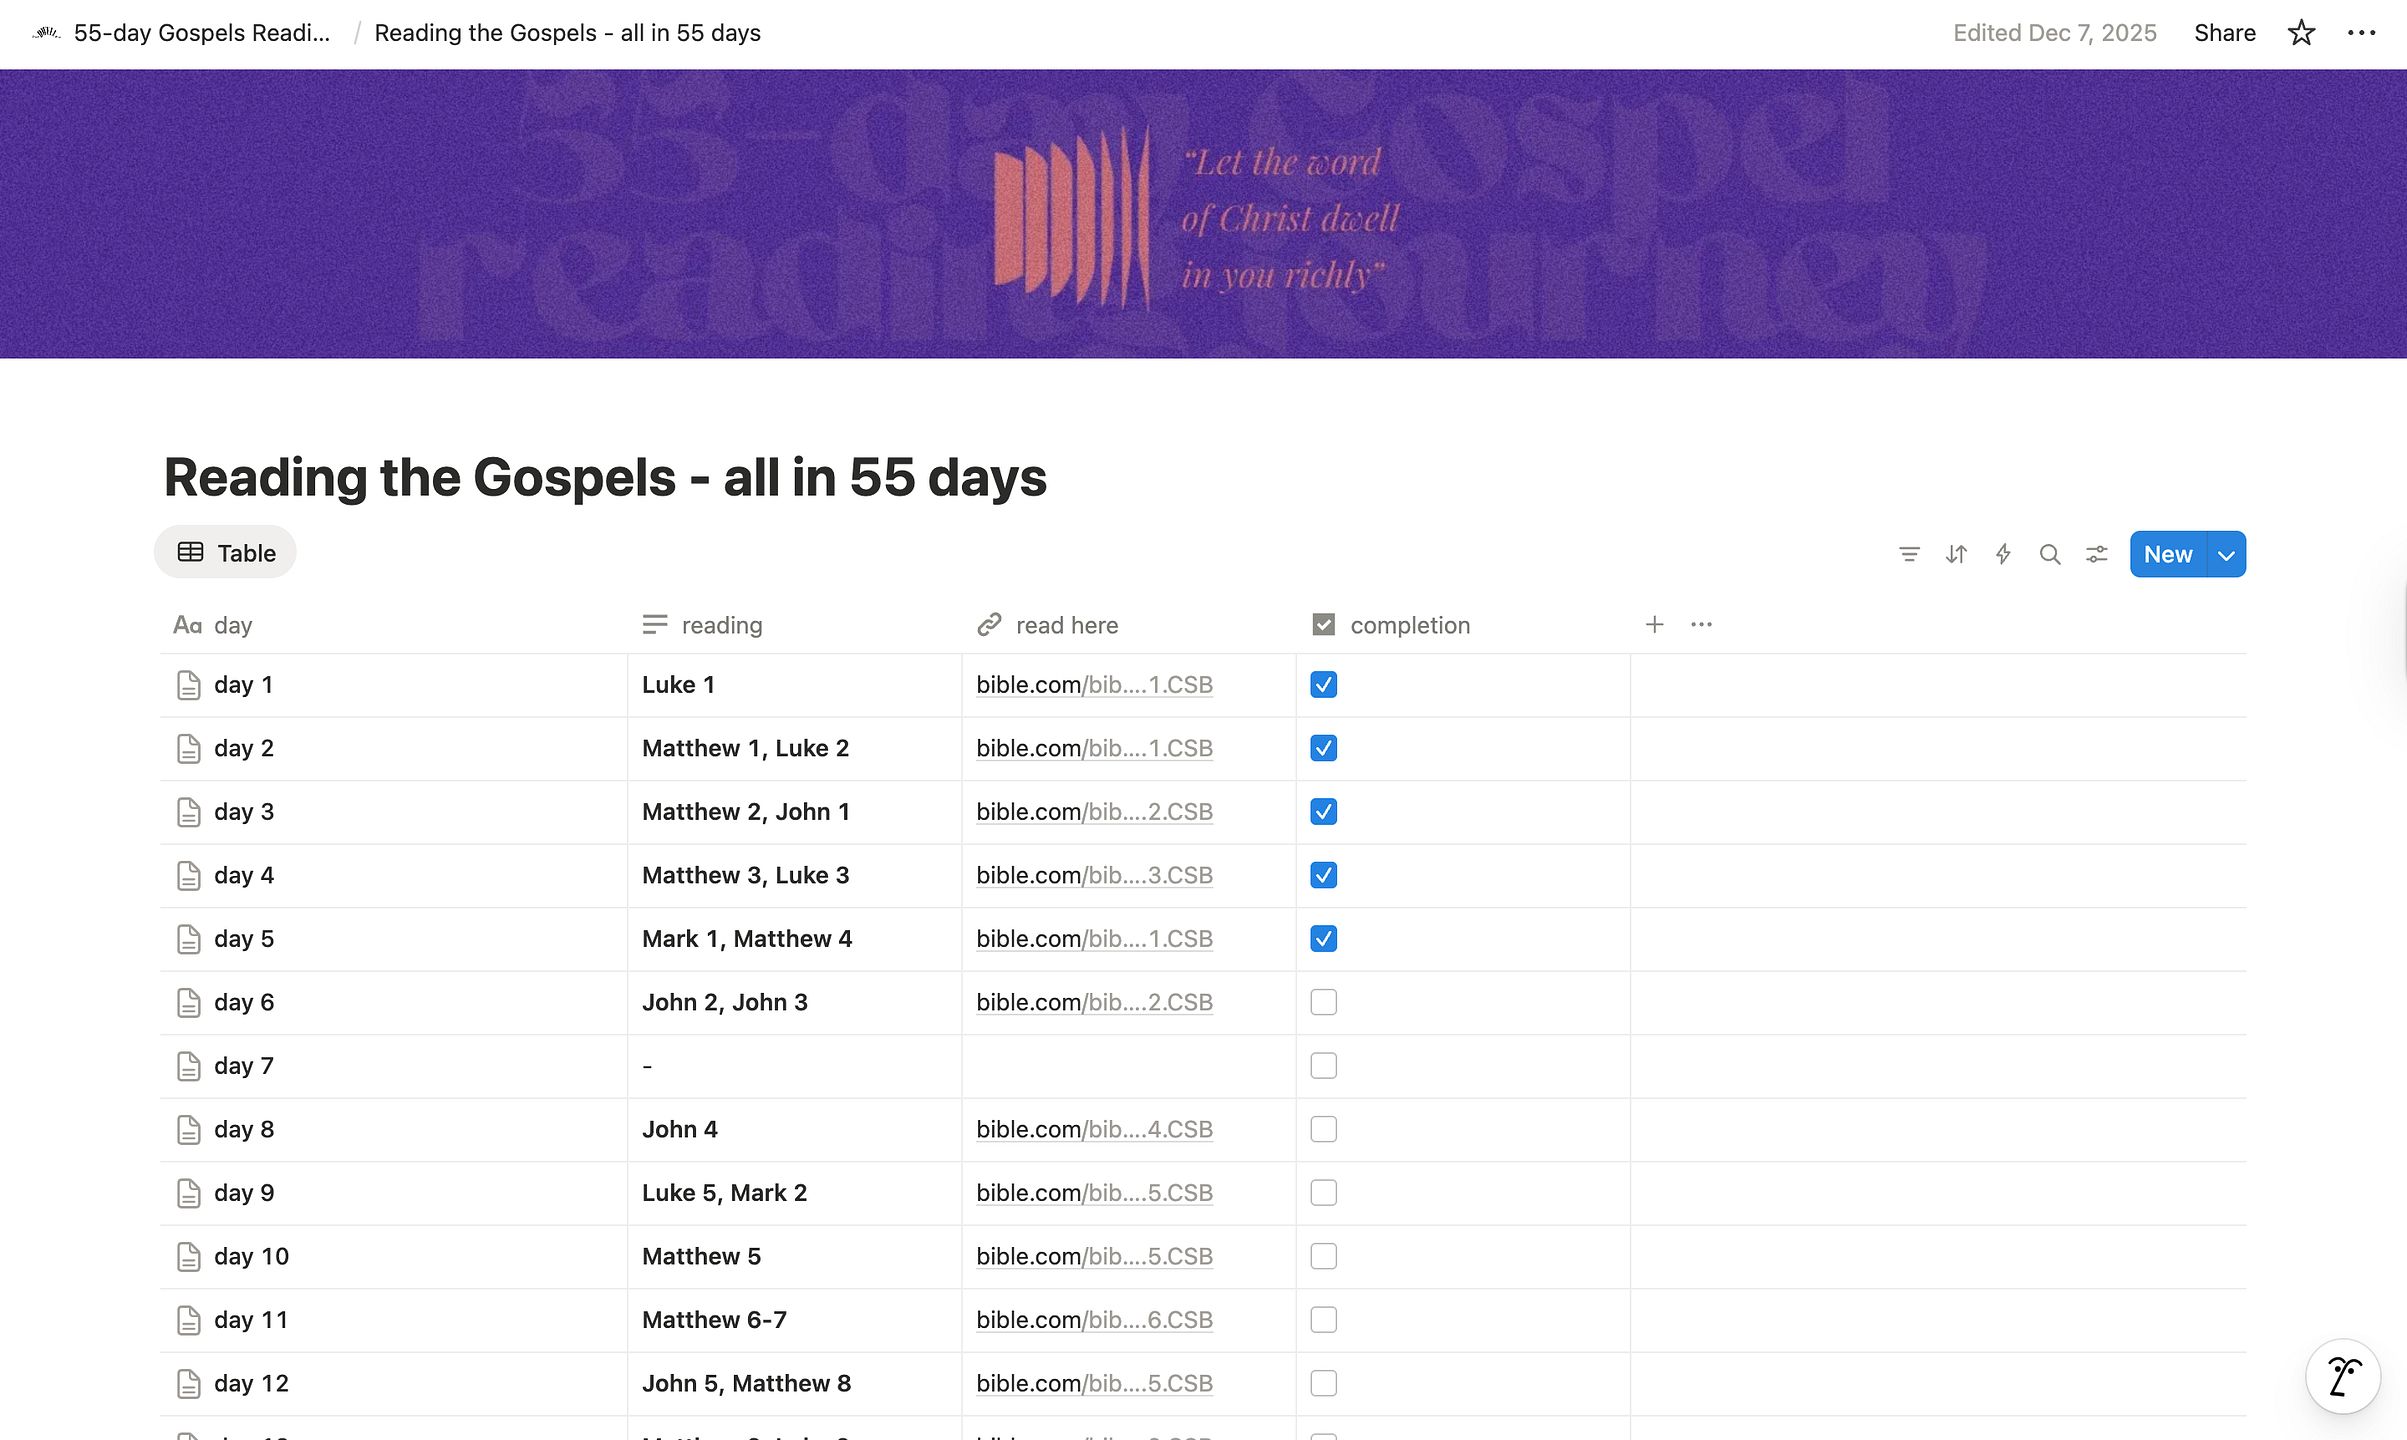The width and height of the screenshot is (2407, 1440).
Task: Add a new property with the plus icon
Action: tap(1655, 625)
